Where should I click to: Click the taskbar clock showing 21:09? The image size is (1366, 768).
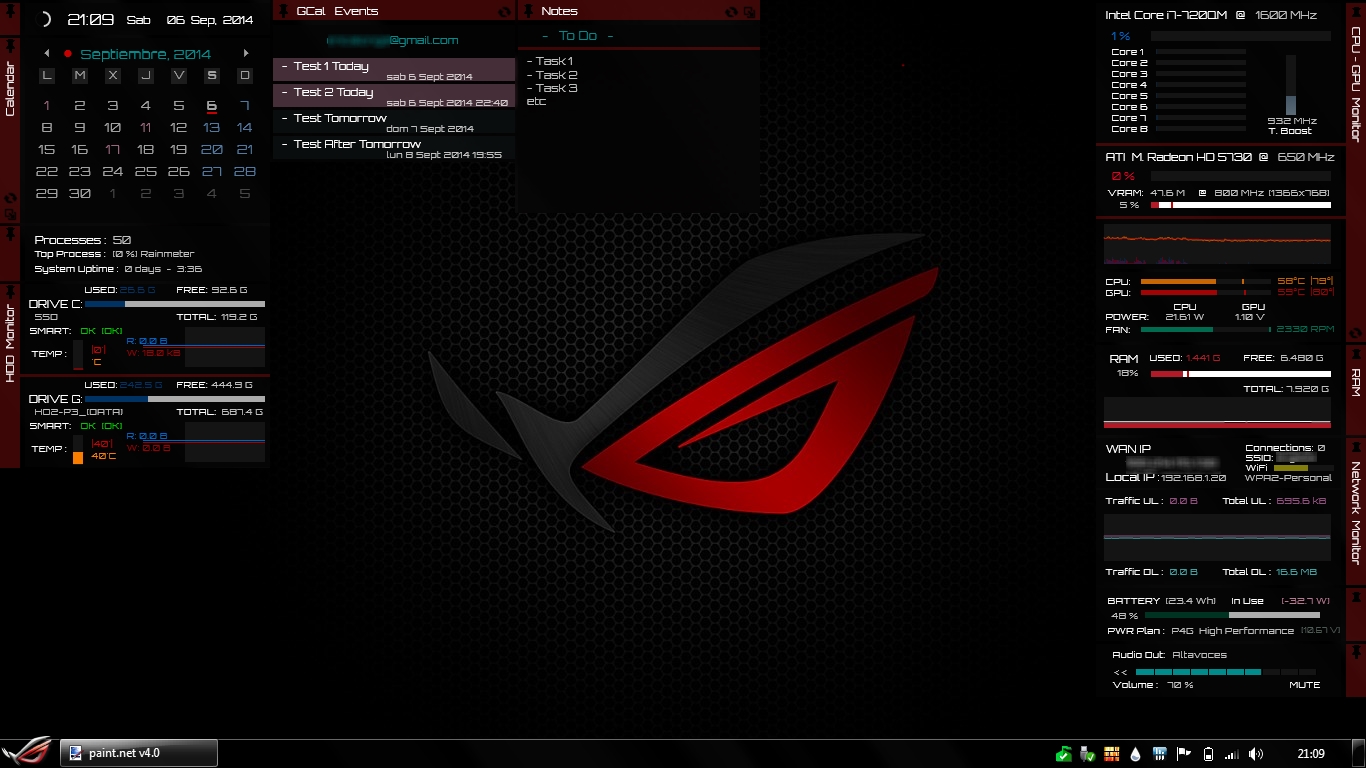[1311, 754]
